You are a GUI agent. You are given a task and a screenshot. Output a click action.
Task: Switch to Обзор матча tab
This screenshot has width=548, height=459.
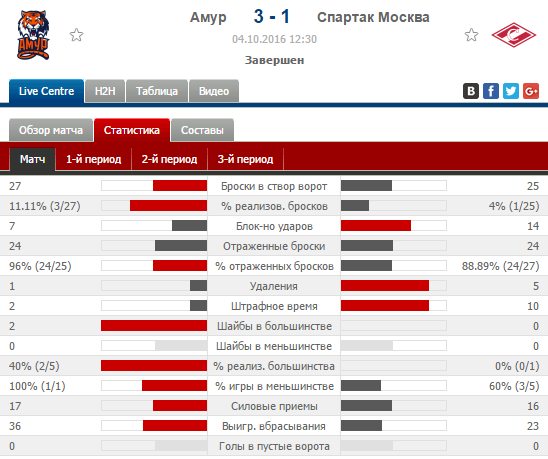[51, 130]
